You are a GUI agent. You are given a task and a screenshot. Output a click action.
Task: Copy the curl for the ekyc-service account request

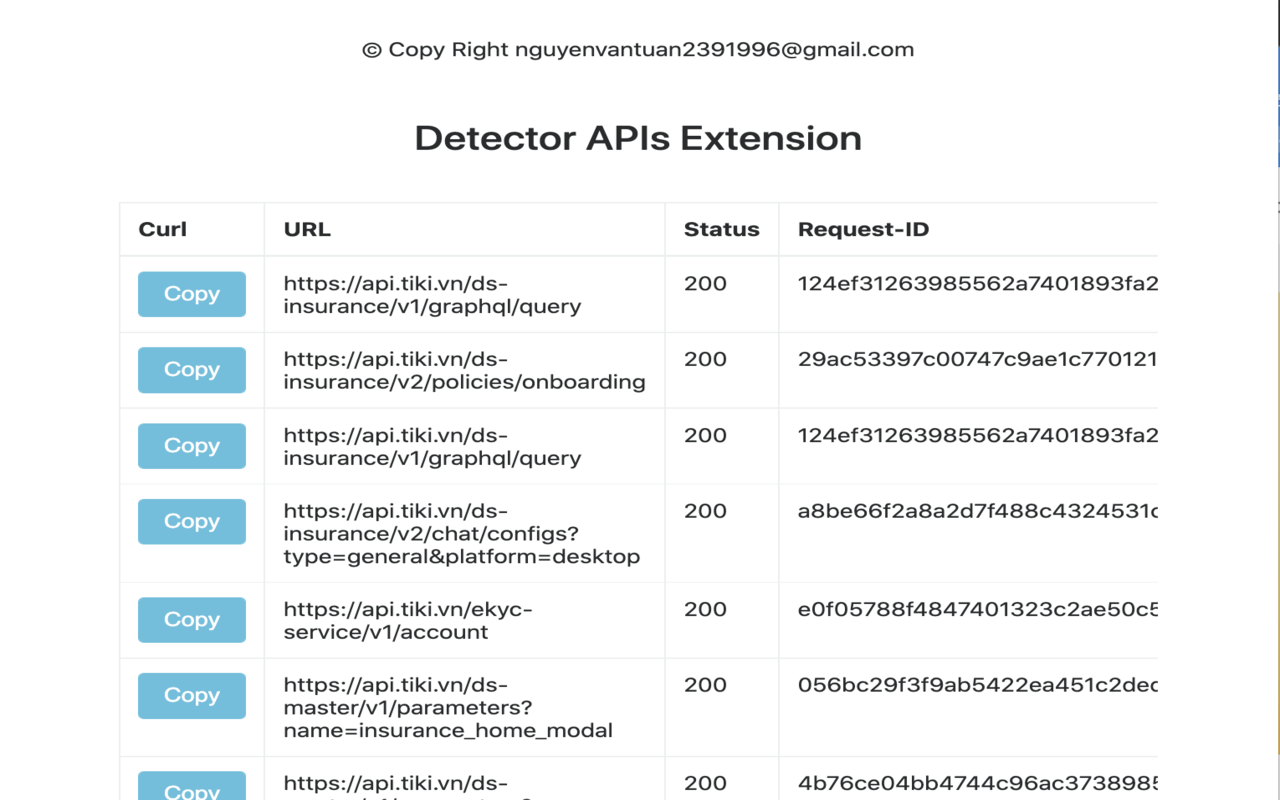tap(191, 620)
